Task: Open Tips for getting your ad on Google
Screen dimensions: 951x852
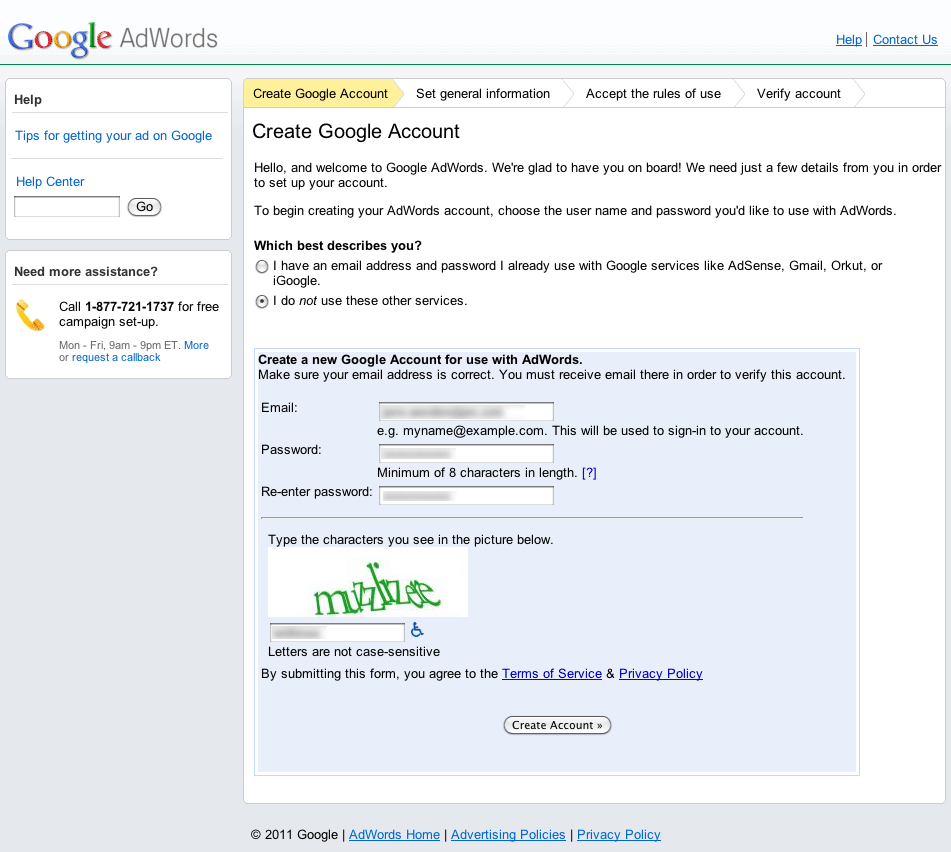Action: tap(113, 136)
